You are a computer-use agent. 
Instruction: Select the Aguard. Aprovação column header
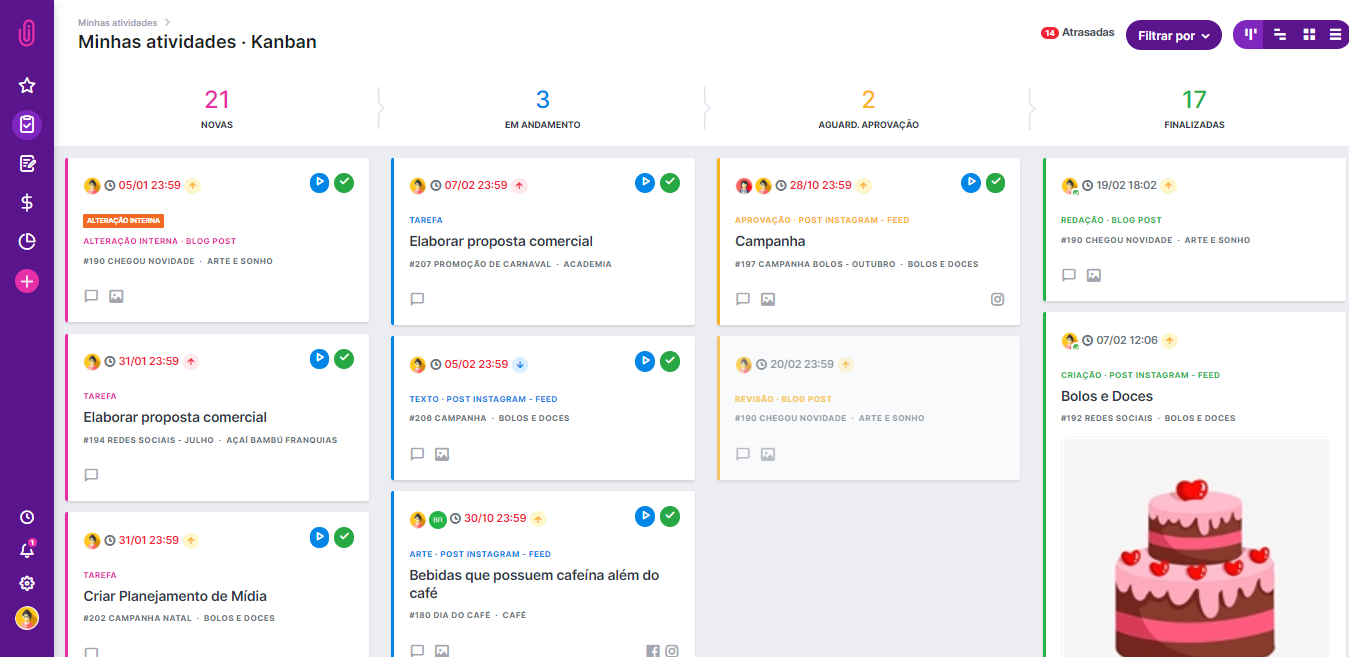(868, 109)
